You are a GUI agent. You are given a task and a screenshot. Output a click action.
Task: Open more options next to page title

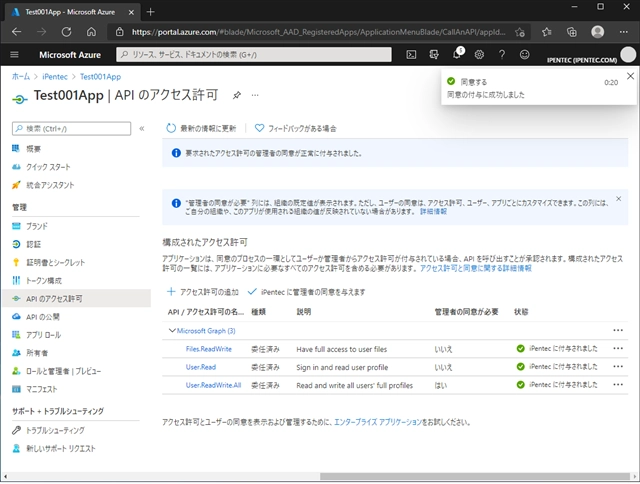pos(255,95)
